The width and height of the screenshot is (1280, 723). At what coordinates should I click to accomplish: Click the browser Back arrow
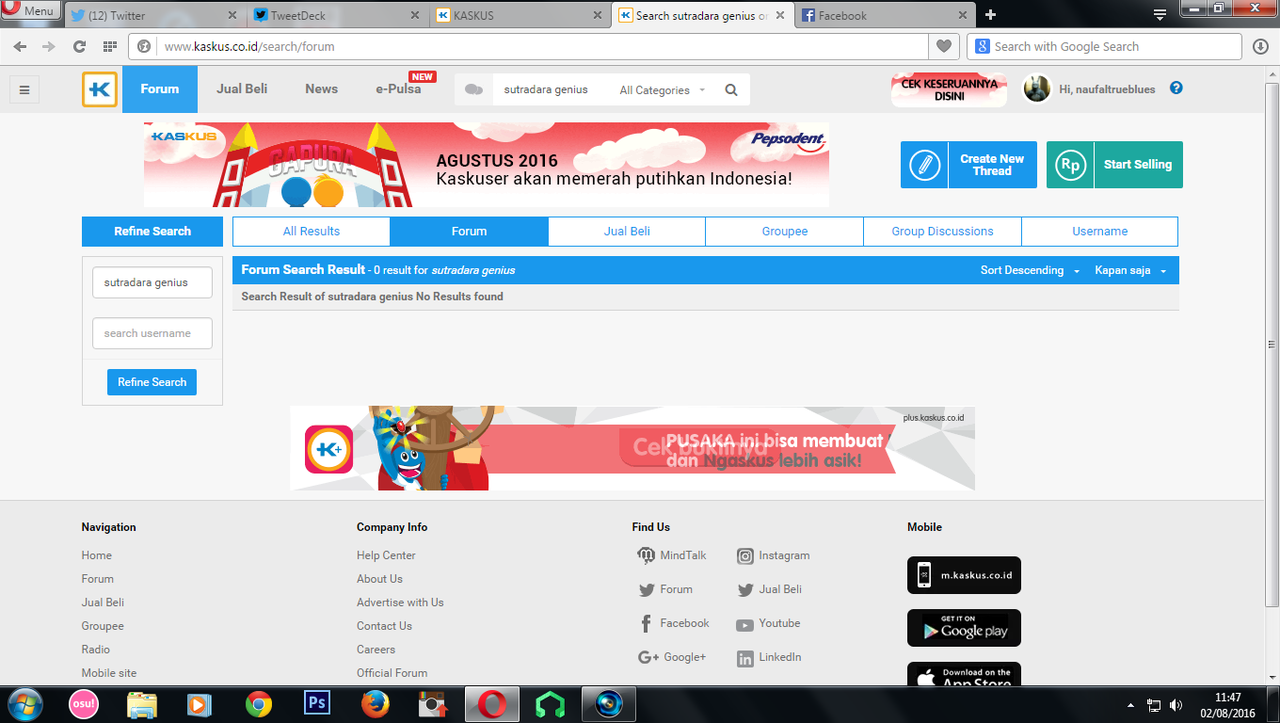coord(20,46)
